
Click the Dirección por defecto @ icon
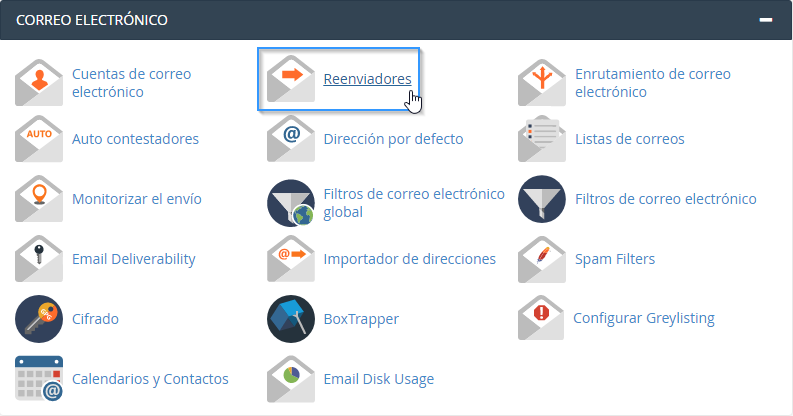click(x=291, y=139)
